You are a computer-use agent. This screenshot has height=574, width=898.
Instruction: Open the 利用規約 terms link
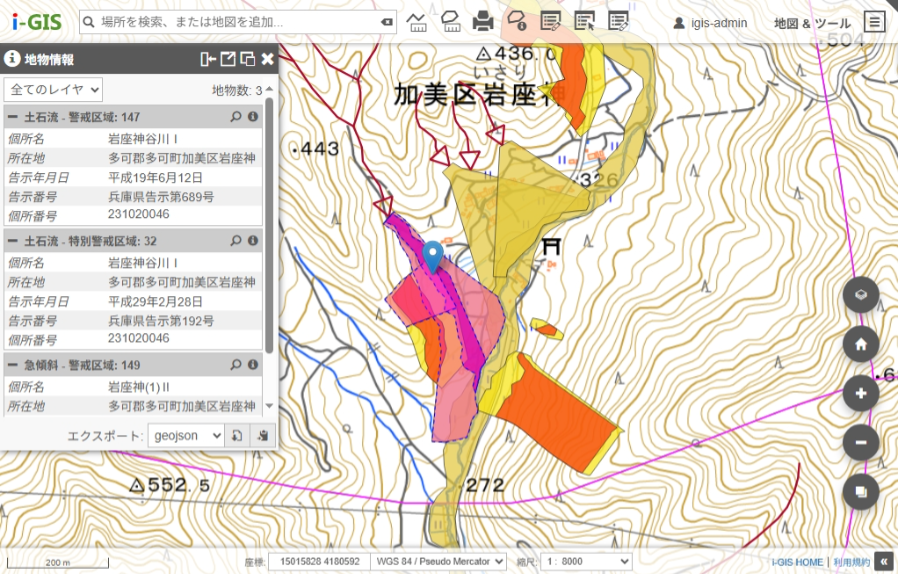[x=851, y=562]
